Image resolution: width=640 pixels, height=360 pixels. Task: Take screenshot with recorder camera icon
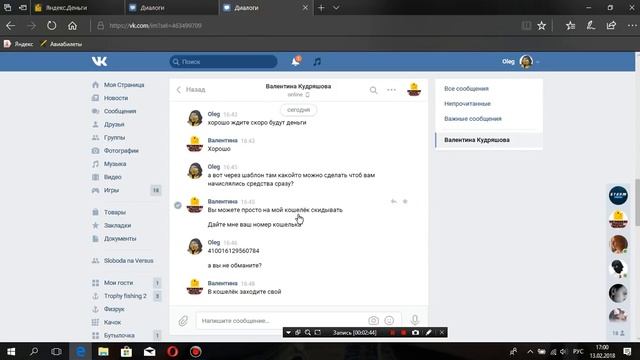[416, 333]
